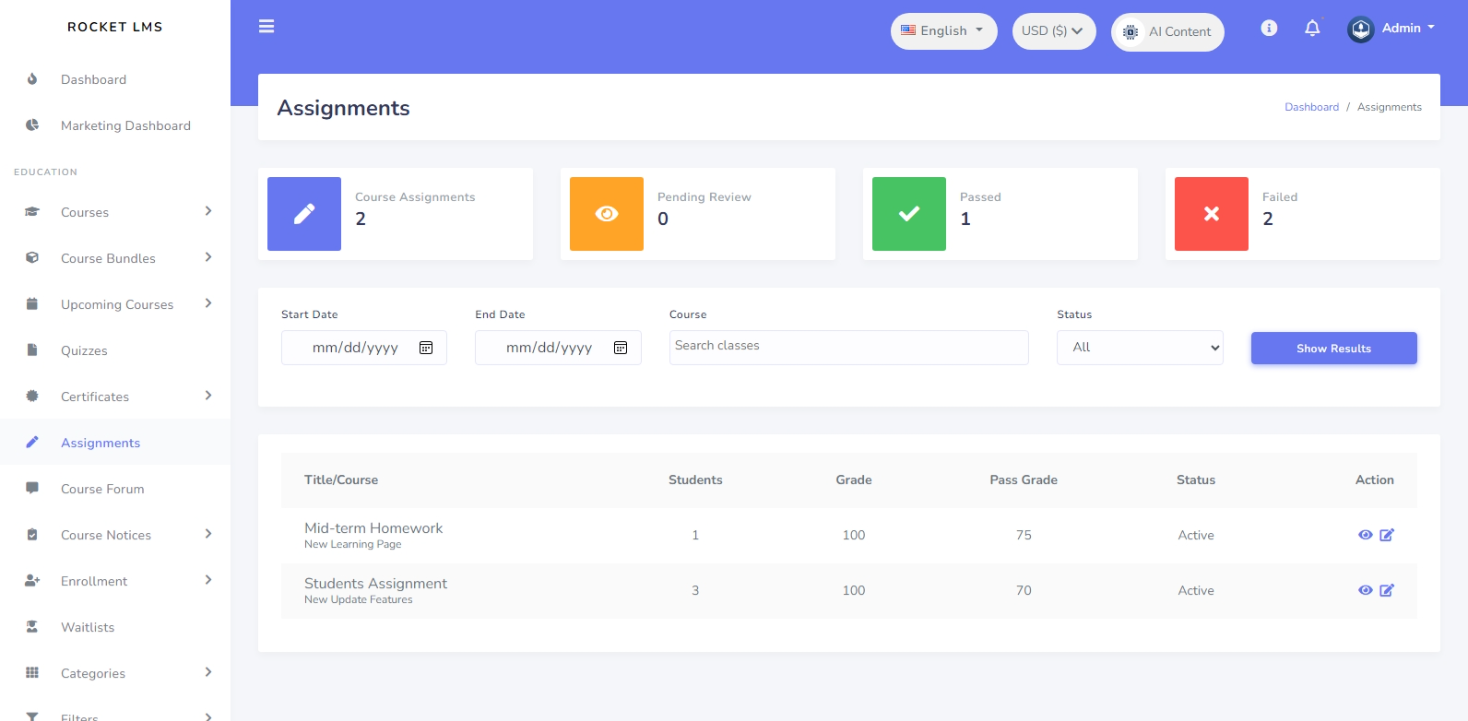The height and width of the screenshot is (721, 1468).
Task: Click the Certificates badge icon
Action: pos(32,396)
